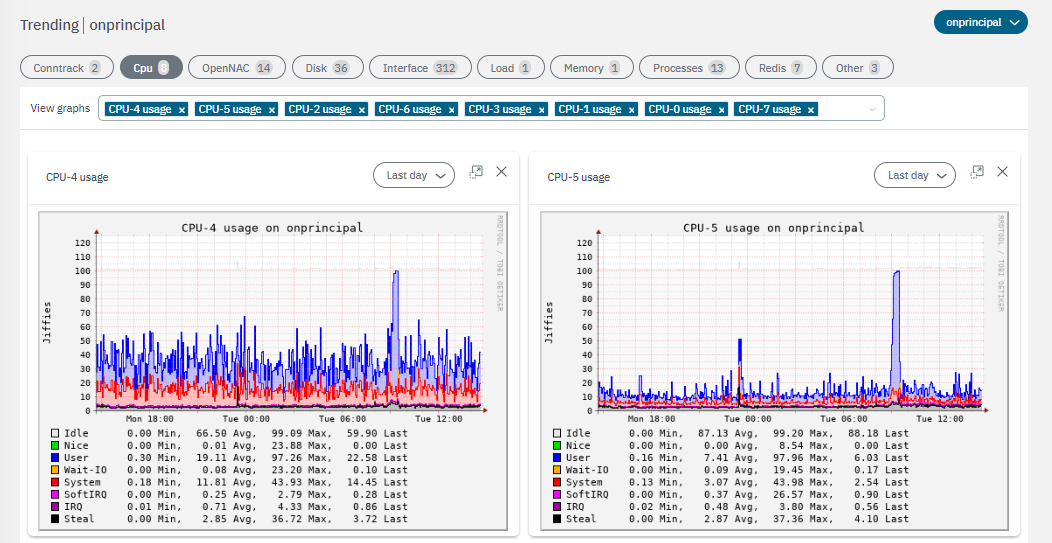1052x543 pixels.
Task: Remove the CPU-7 usage tag
Action: coord(811,110)
